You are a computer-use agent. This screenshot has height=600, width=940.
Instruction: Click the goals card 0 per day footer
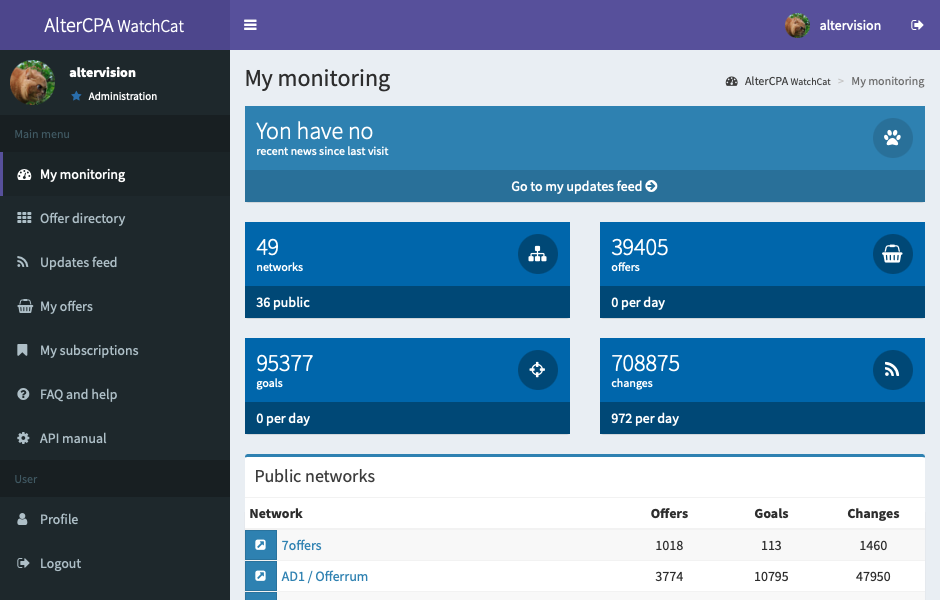[407, 418]
